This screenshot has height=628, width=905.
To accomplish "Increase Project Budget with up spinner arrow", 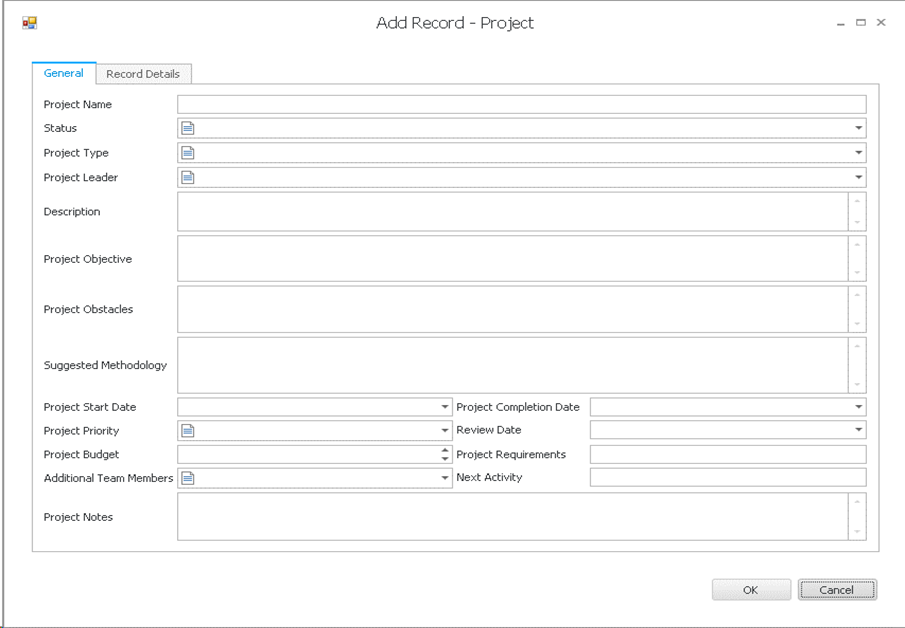I will point(445,450).
